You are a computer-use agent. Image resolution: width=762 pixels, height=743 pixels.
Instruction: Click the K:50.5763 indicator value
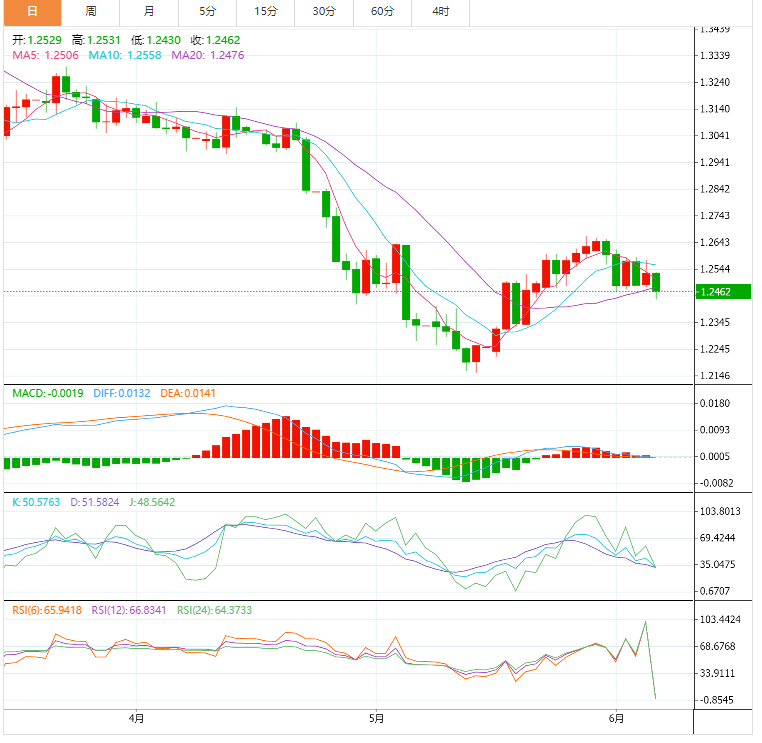tap(36, 502)
